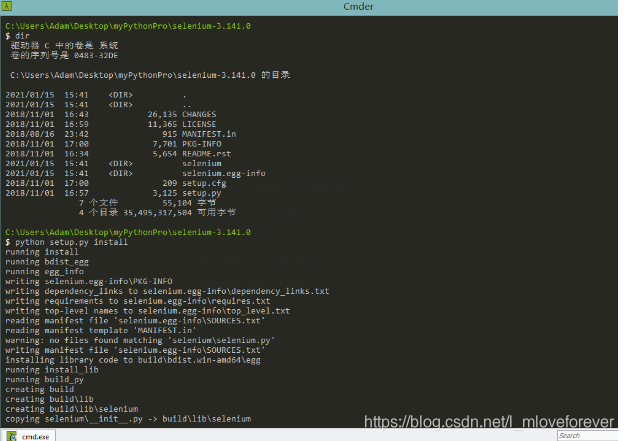Click the setup.py file entry in listing
This screenshot has width=625, height=441.
(x=202, y=193)
